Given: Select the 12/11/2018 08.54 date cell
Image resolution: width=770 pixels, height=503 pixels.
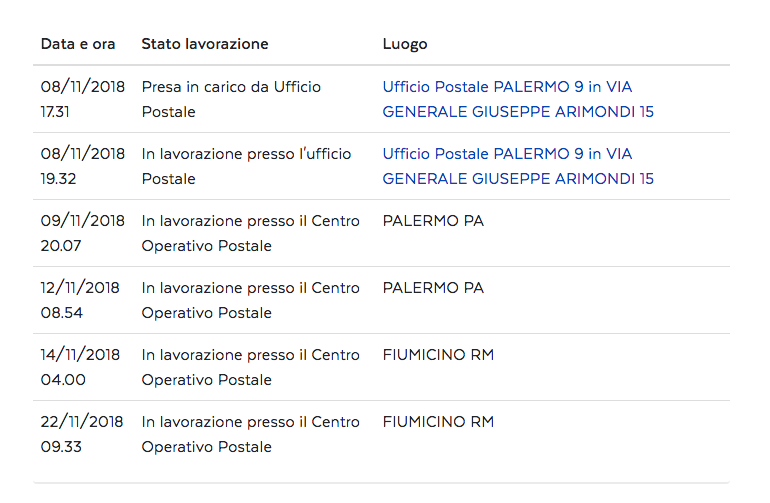Looking at the screenshot, I should (x=80, y=300).
